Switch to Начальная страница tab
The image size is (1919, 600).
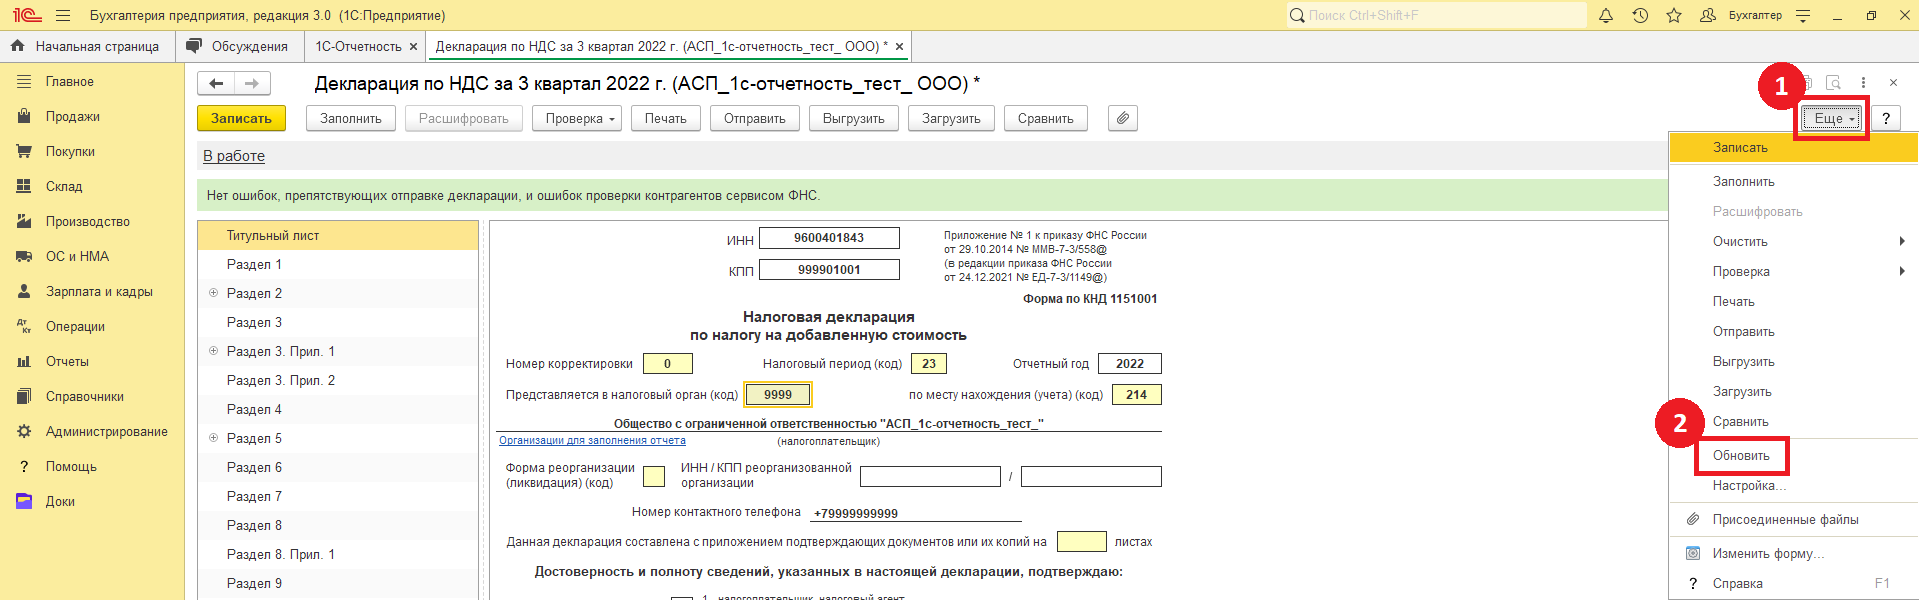tap(87, 46)
